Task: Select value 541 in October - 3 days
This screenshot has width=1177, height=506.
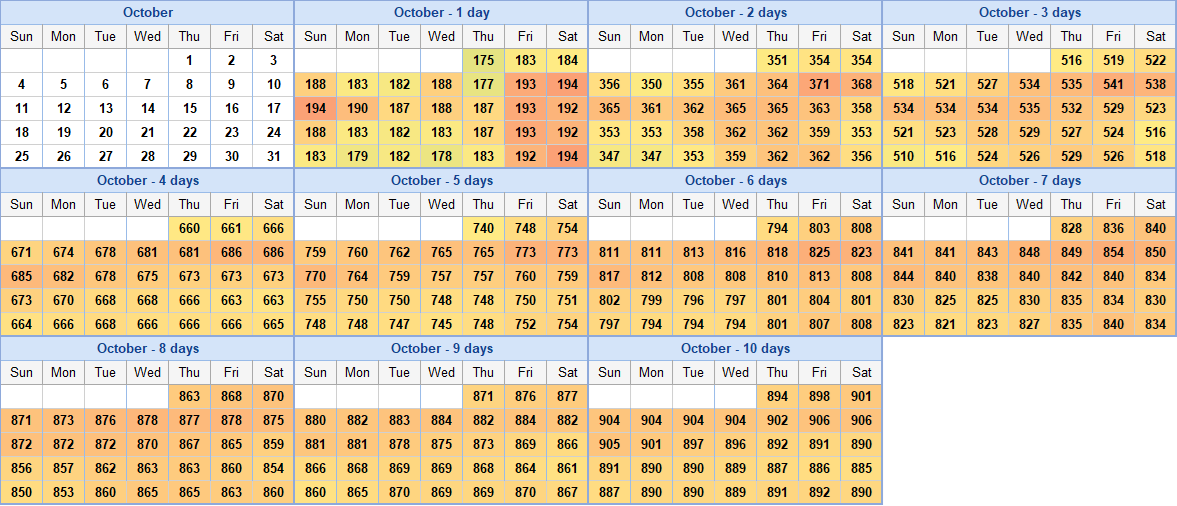Action: point(1113,84)
